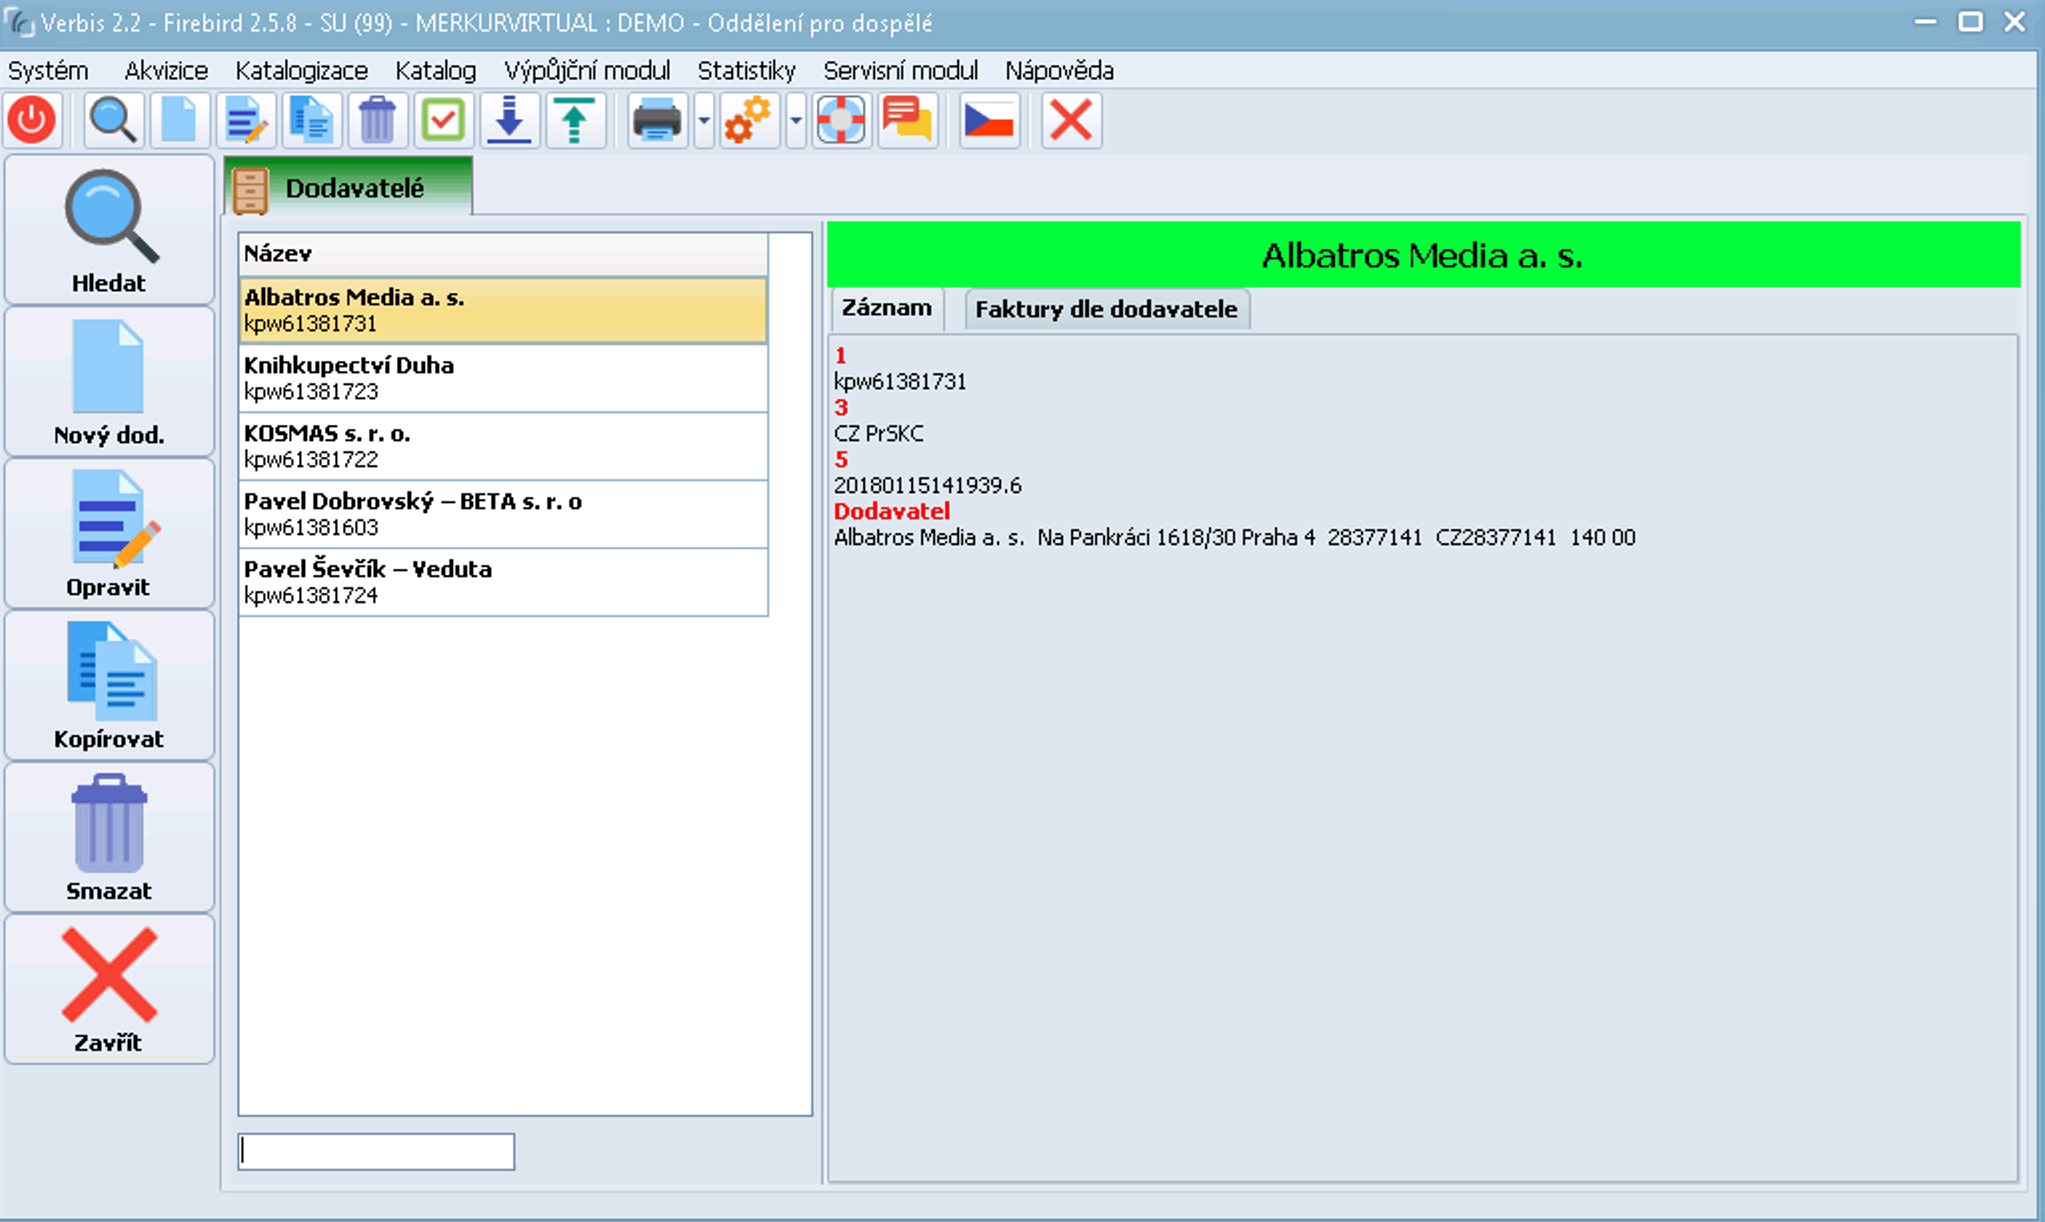The image size is (2045, 1222).
Task: Switch to the Záznam tab
Action: (x=886, y=308)
